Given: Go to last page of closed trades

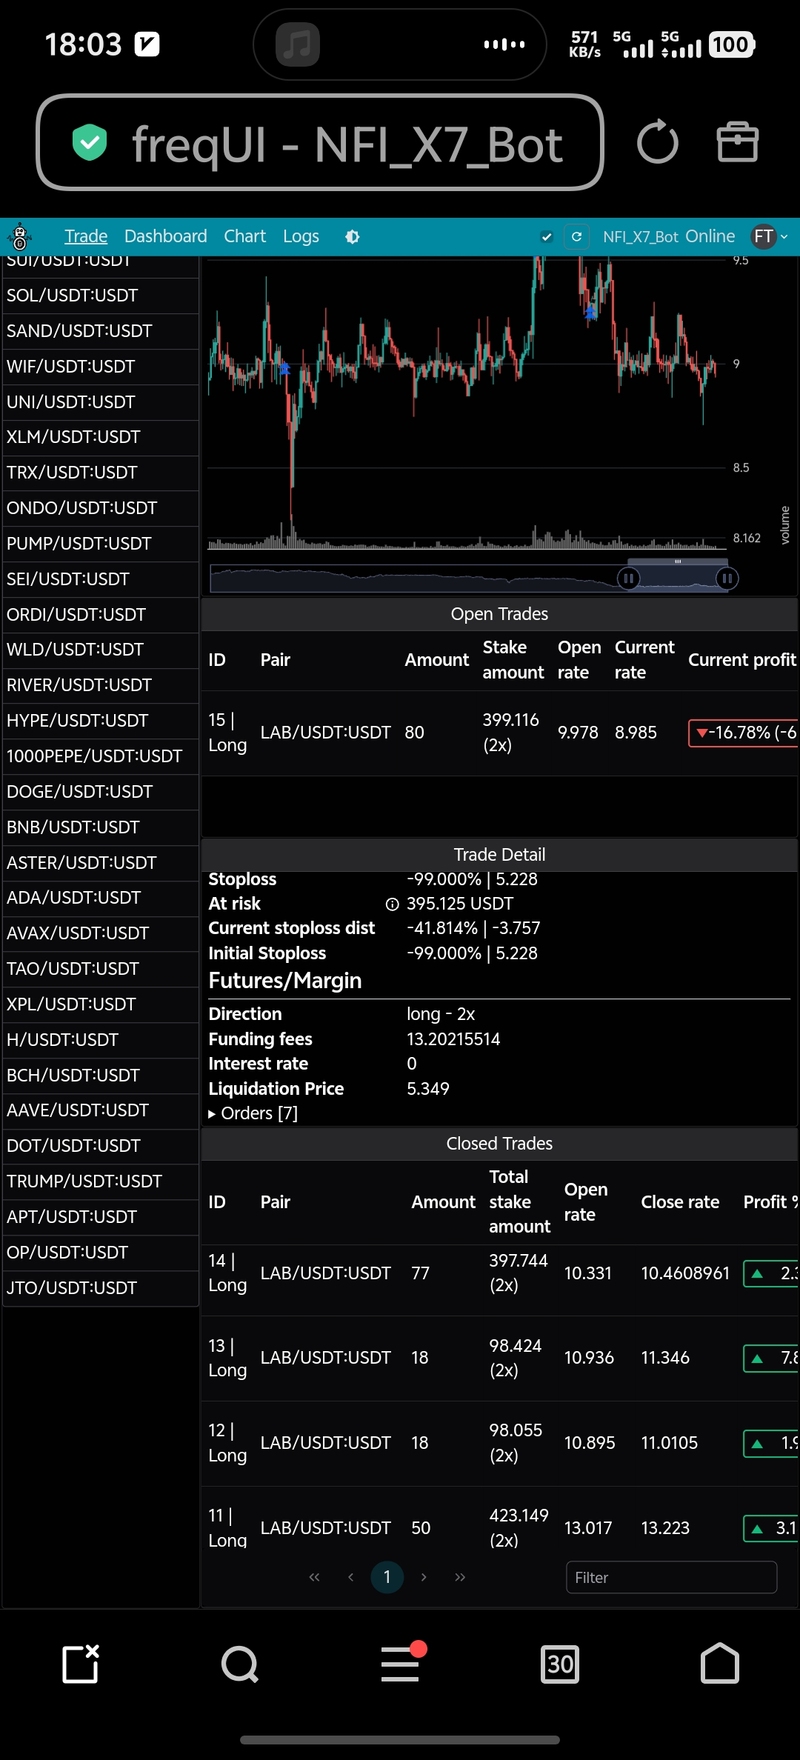Looking at the screenshot, I should [460, 1577].
